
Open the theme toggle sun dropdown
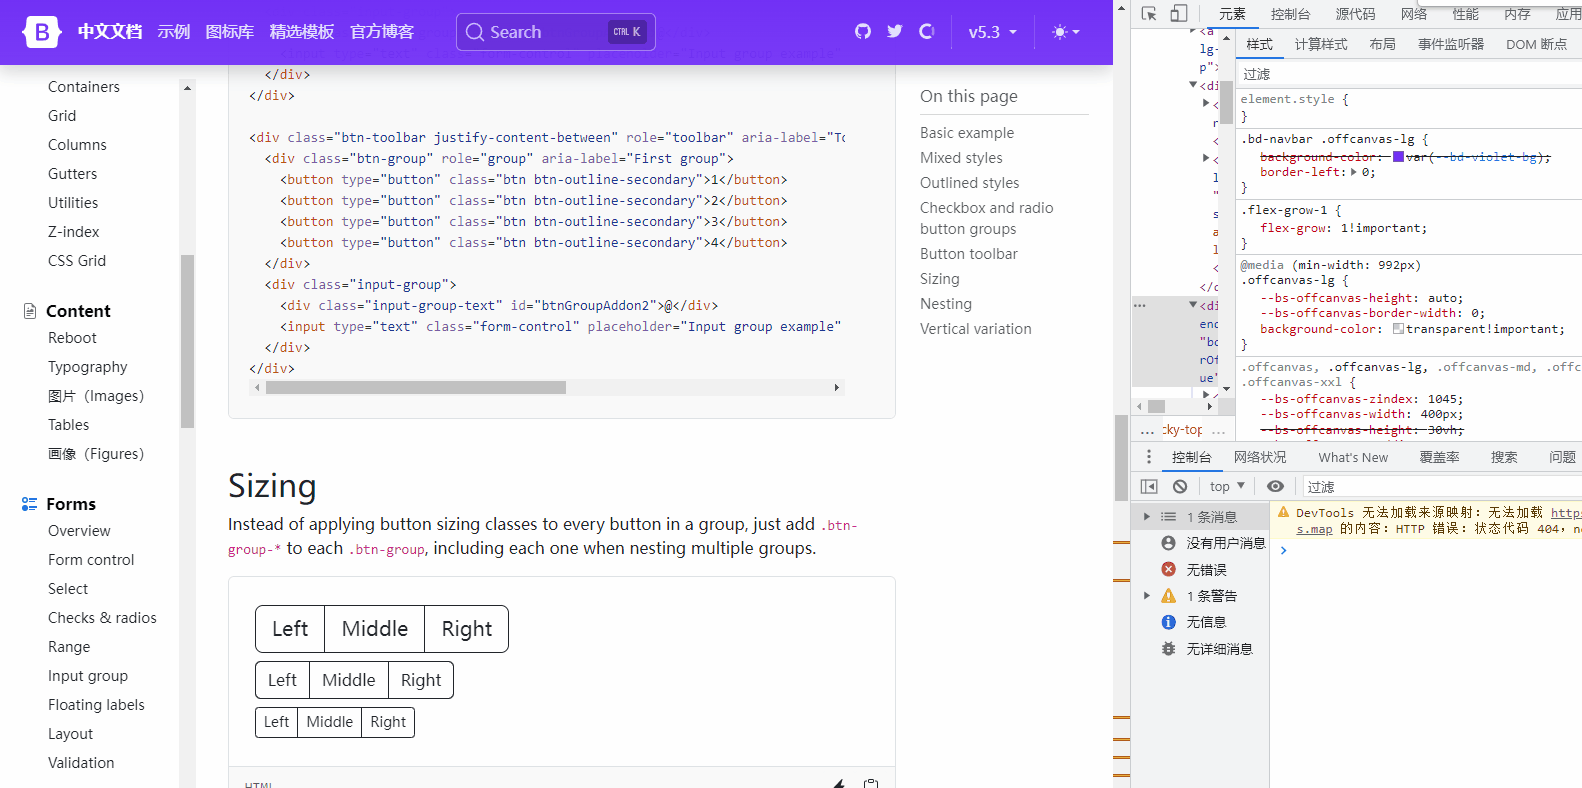click(x=1065, y=32)
